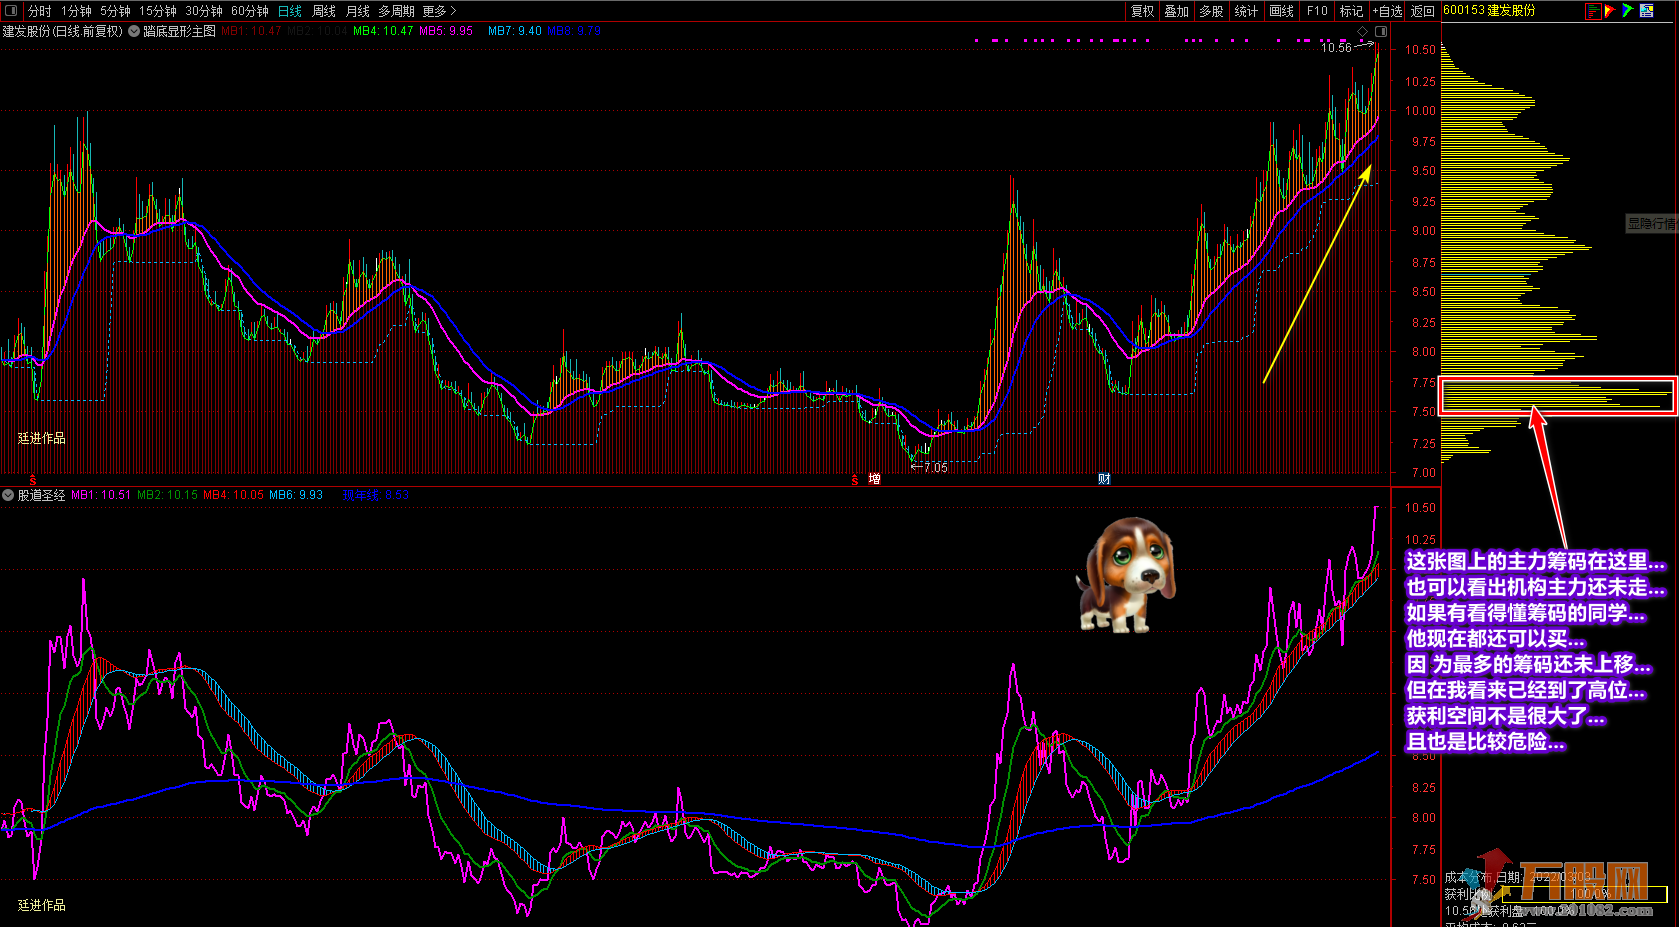This screenshot has height=927, width=1679.
Task: Click the MB7: 9.40 indicator value
Action: [515, 31]
